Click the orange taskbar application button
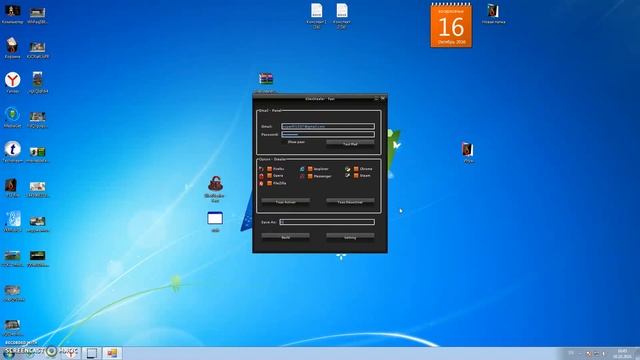Image resolution: width=640 pixels, height=360 pixels. click(x=112, y=353)
